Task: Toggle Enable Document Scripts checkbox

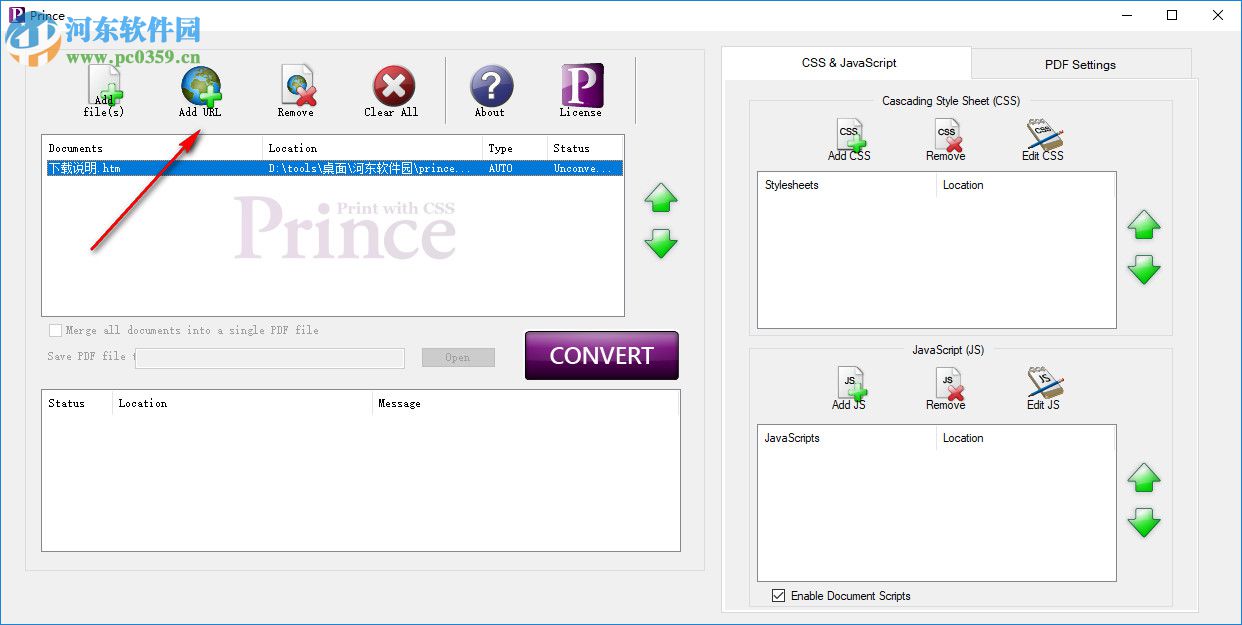Action: coord(779,596)
